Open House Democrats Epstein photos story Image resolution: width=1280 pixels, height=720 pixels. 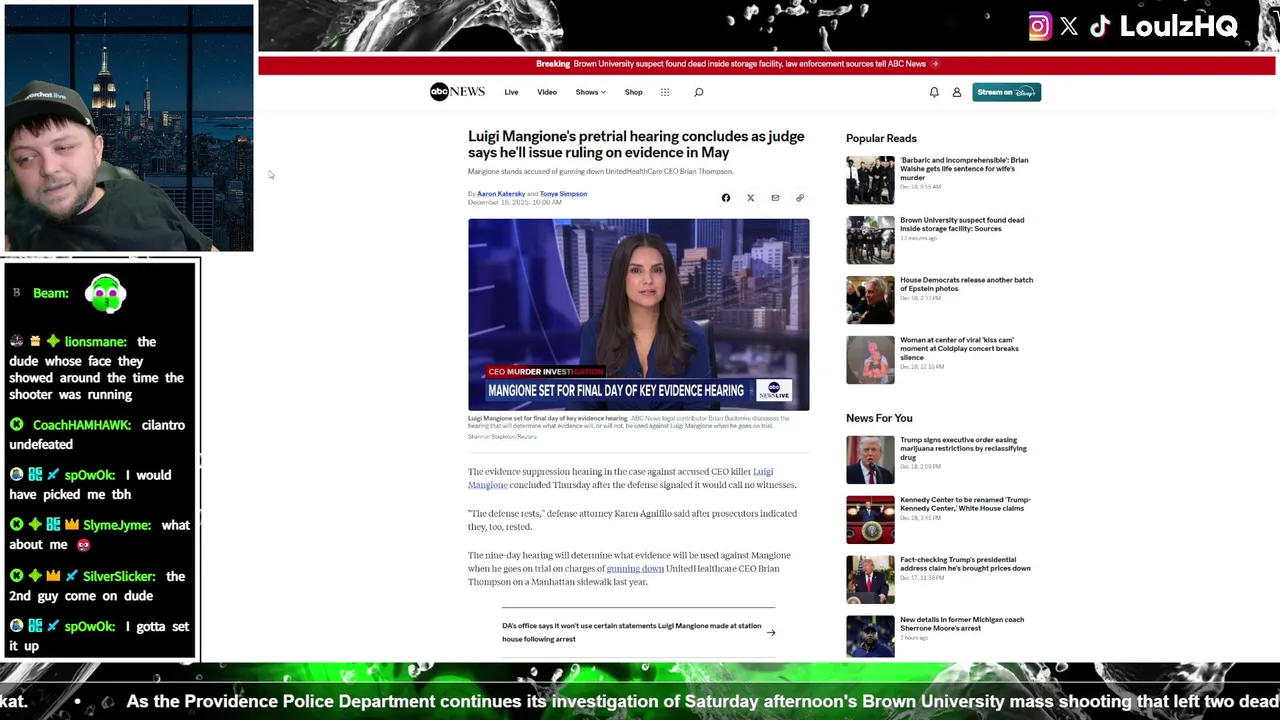point(966,284)
